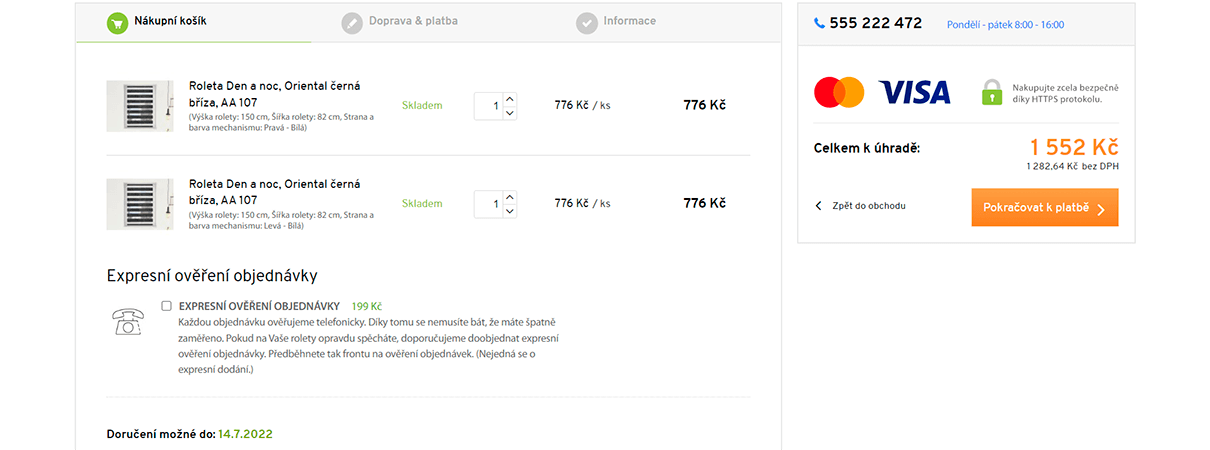Go back via Zpět do obchodu link
The height and width of the screenshot is (450, 1210).
(861, 206)
